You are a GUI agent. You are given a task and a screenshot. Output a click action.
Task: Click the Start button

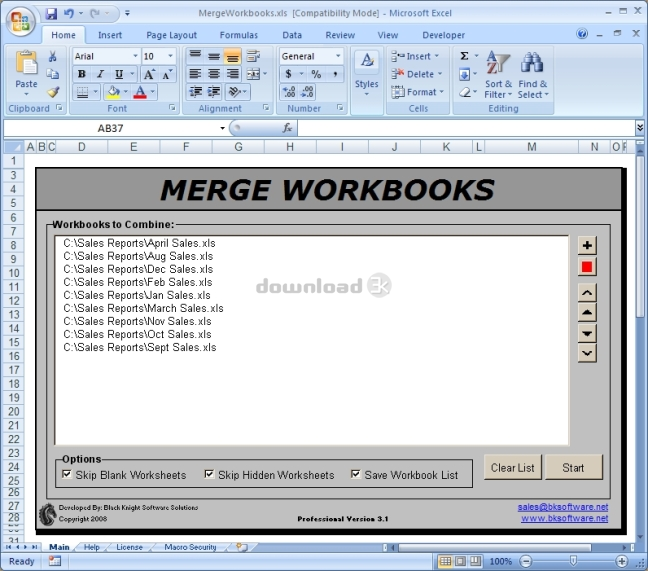point(574,467)
